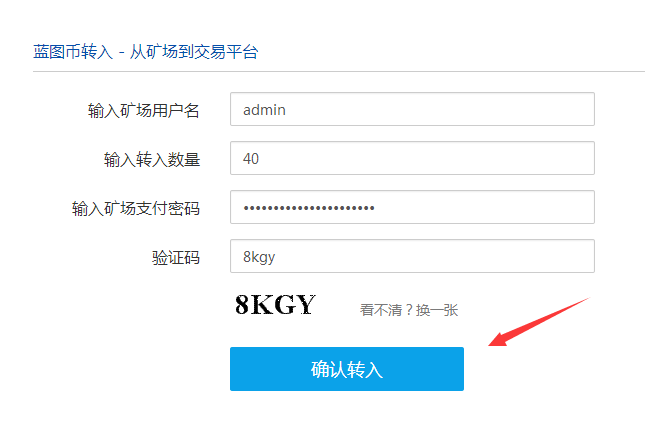Click the 输入转入数量 label
The height and width of the screenshot is (431, 645).
pyautogui.click(x=152, y=159)
